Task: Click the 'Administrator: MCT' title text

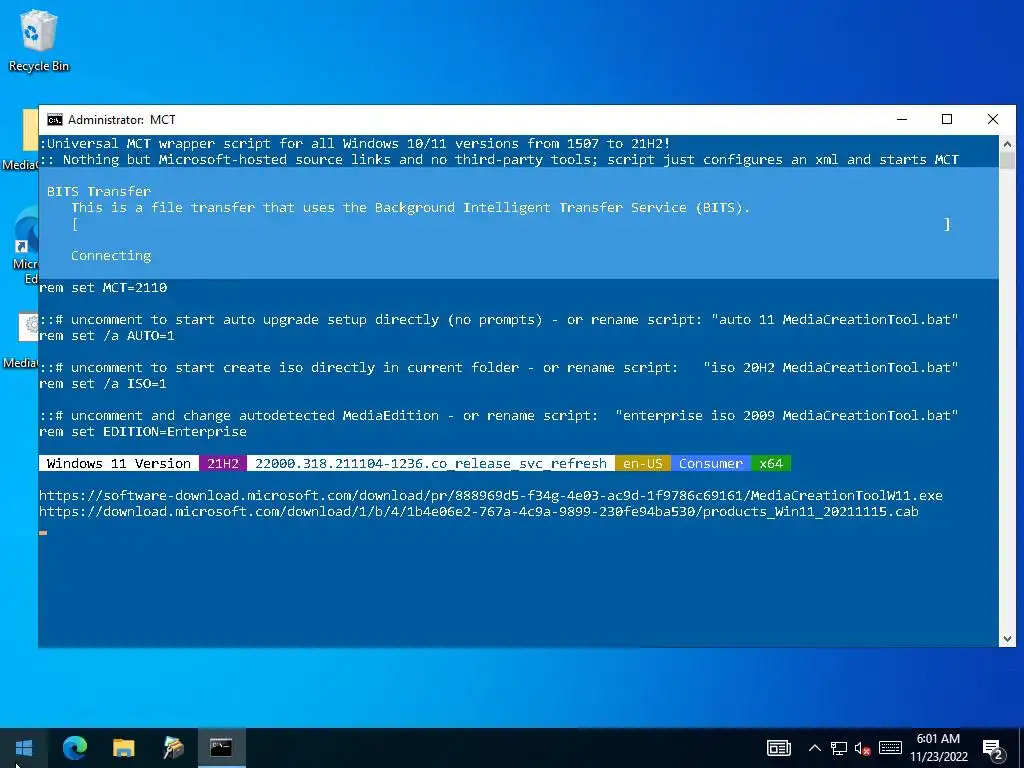Action: (x=121, y=120)
